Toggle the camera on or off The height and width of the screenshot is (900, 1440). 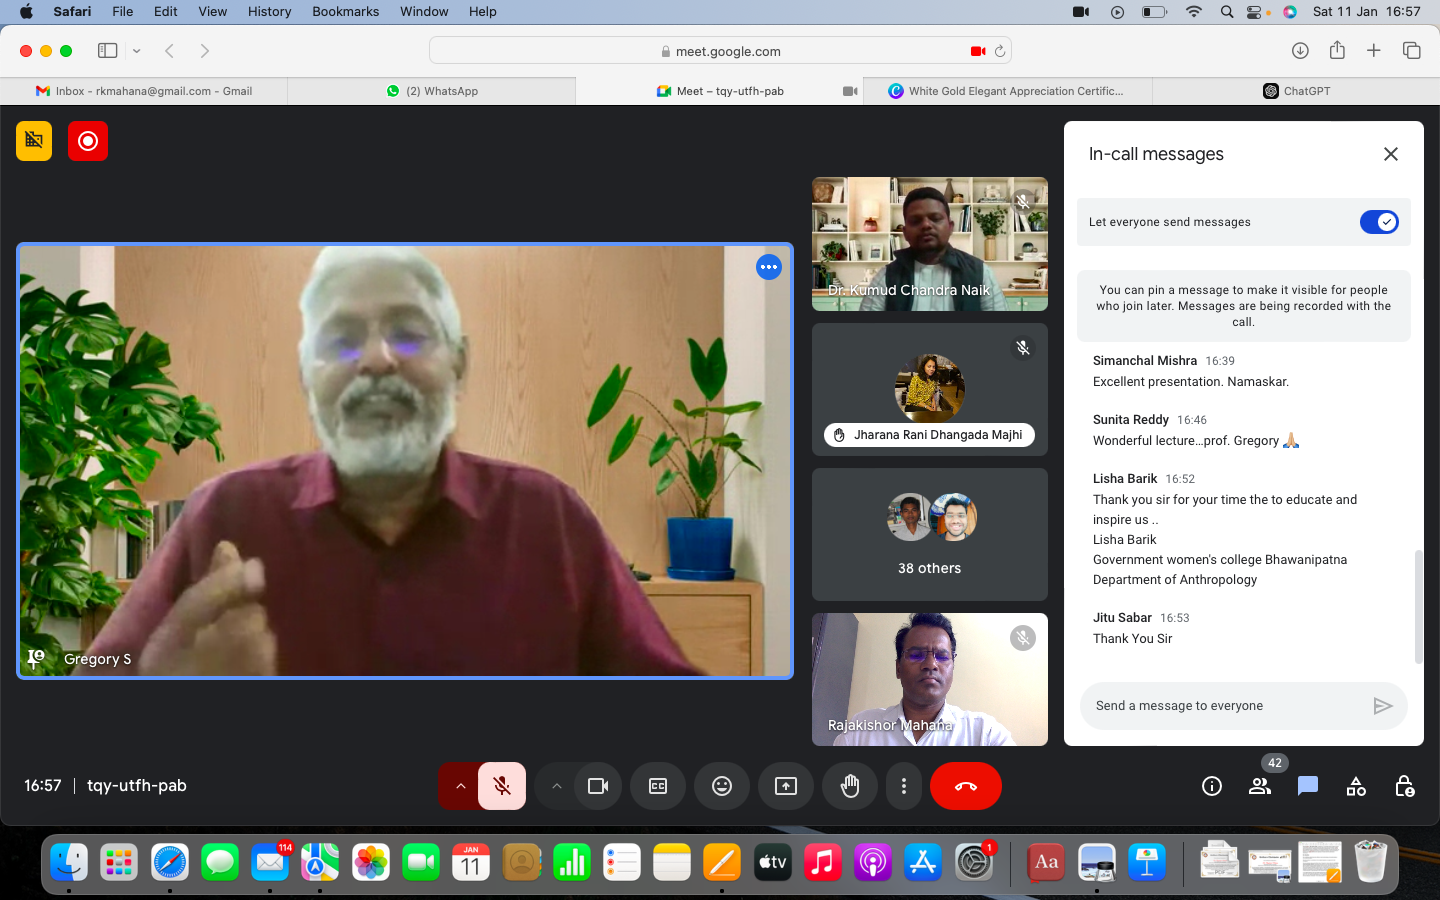tap(598, 786)
